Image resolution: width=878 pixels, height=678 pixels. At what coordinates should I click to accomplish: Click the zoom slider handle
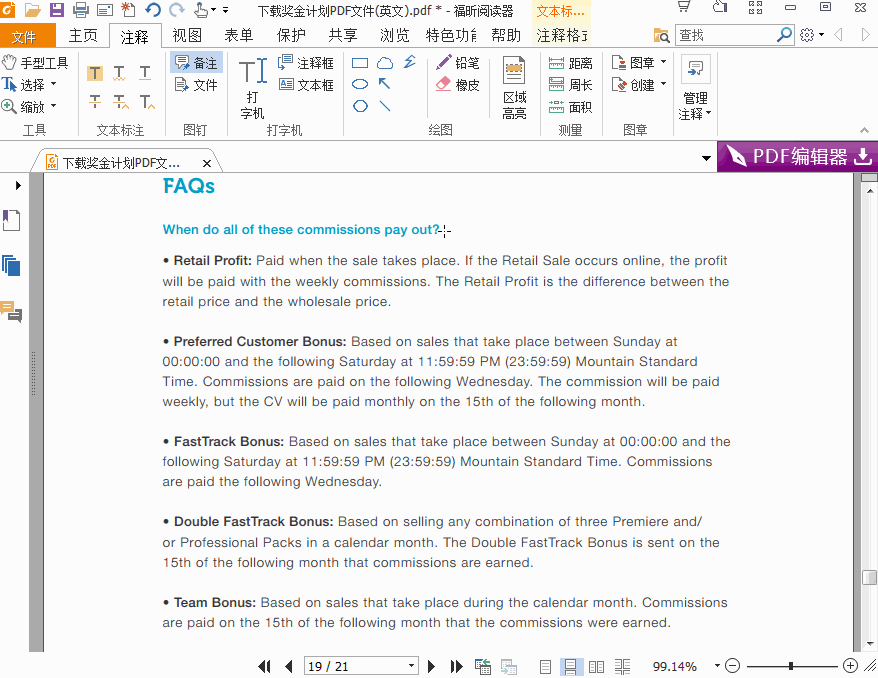(x=791, y=666)
